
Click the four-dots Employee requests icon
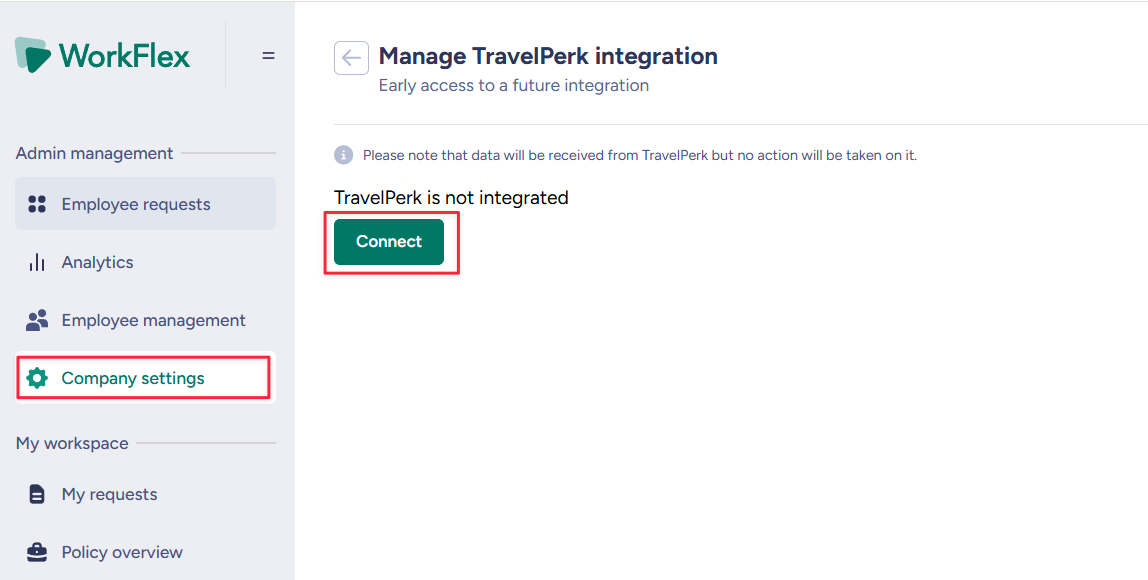pyautogui.click(x=37, y=204)
